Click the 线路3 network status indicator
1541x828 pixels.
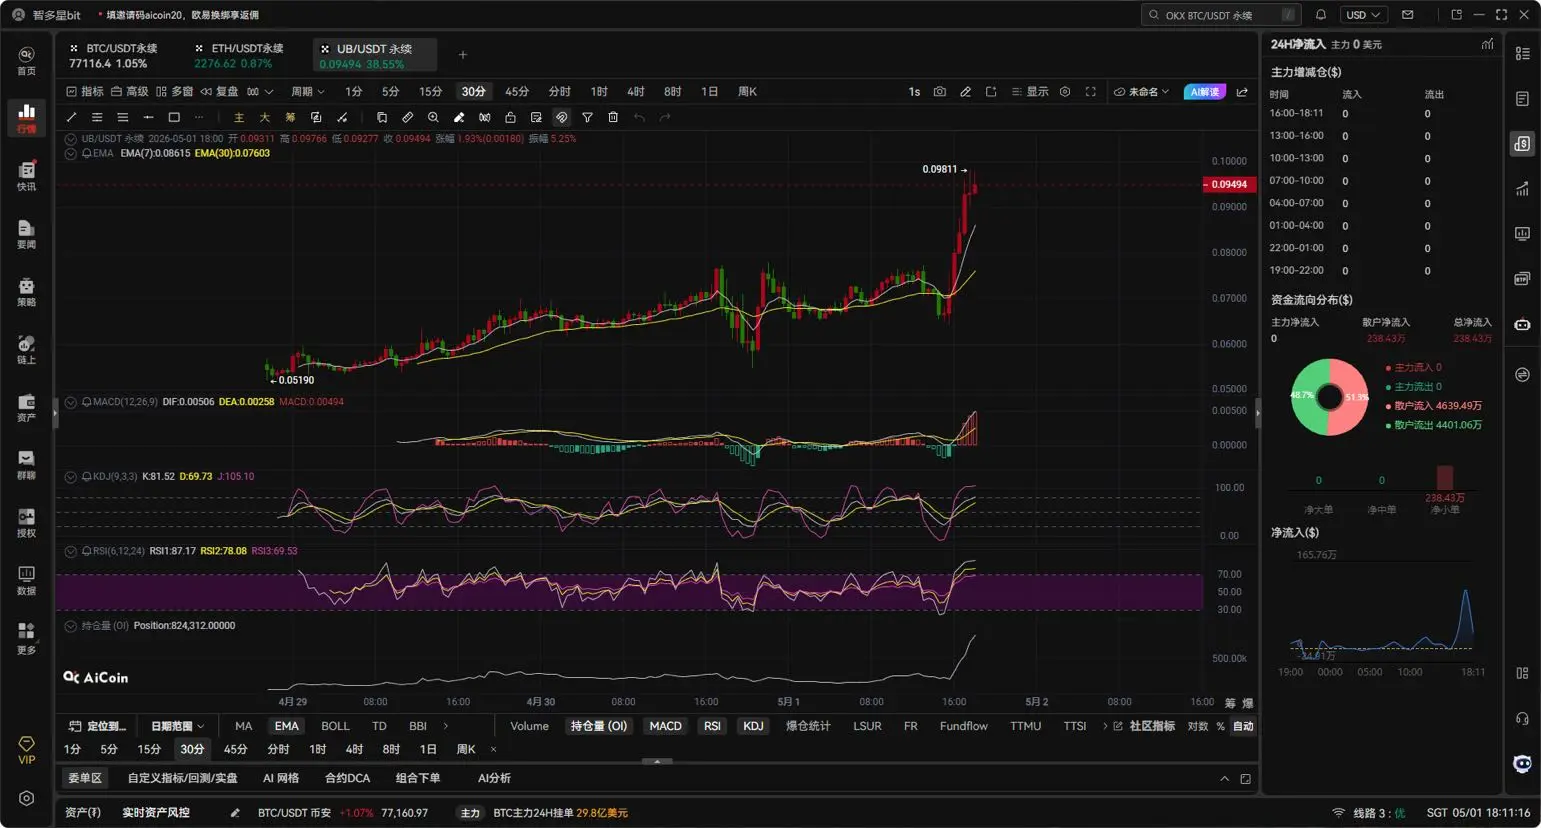[x=1369, y=813]
